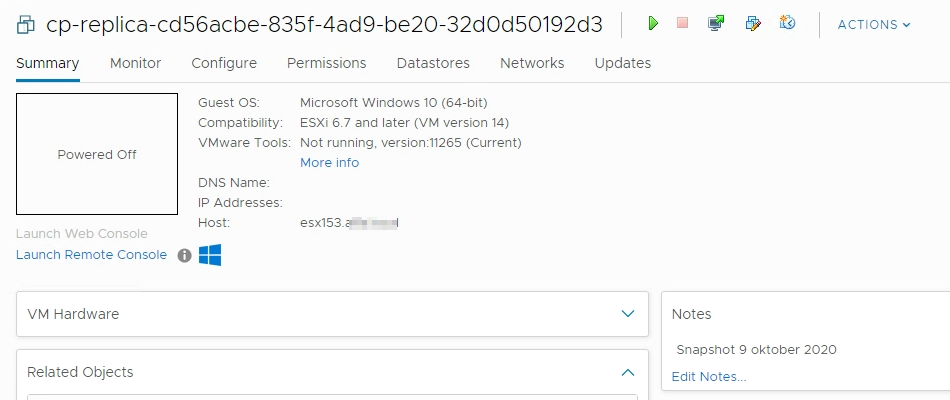The width and height of the screenshot is (950, 400).
Task: Click the Take Snapshot clock icon
Action: click(787, 23)
